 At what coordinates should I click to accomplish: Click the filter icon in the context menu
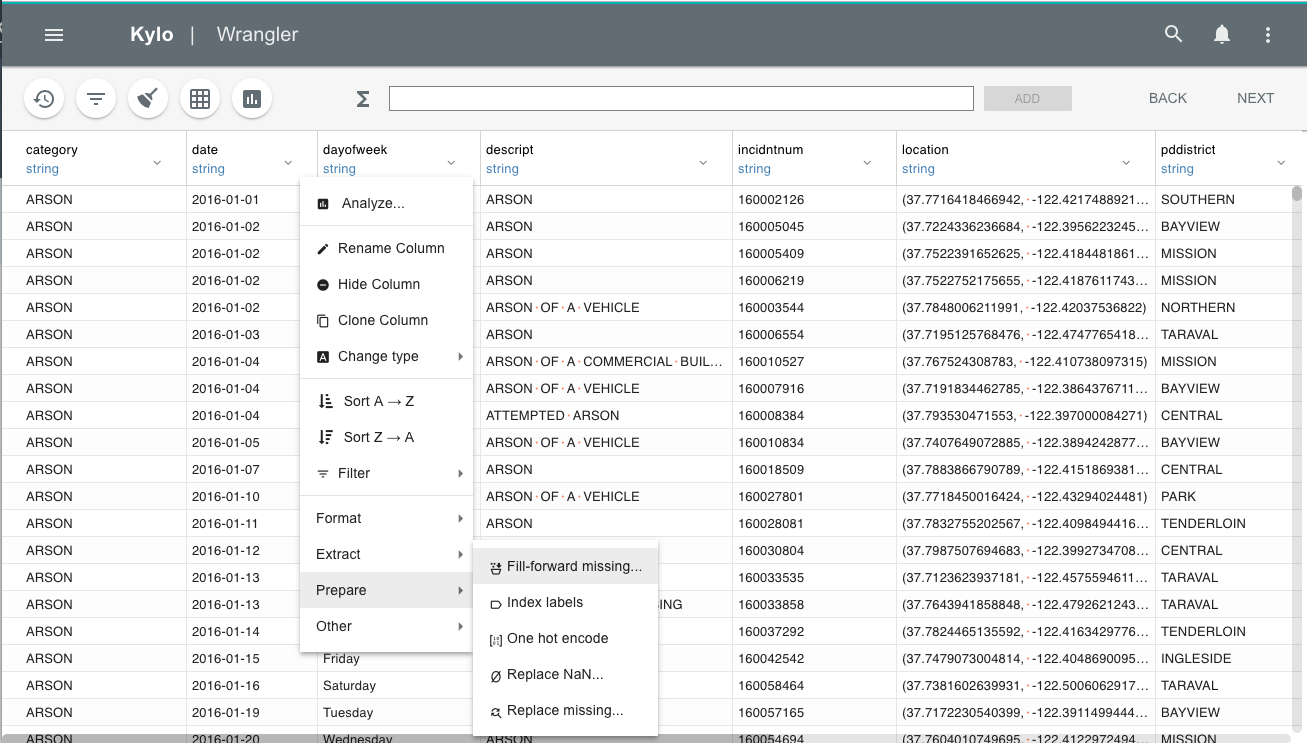(x=323, y=474)
